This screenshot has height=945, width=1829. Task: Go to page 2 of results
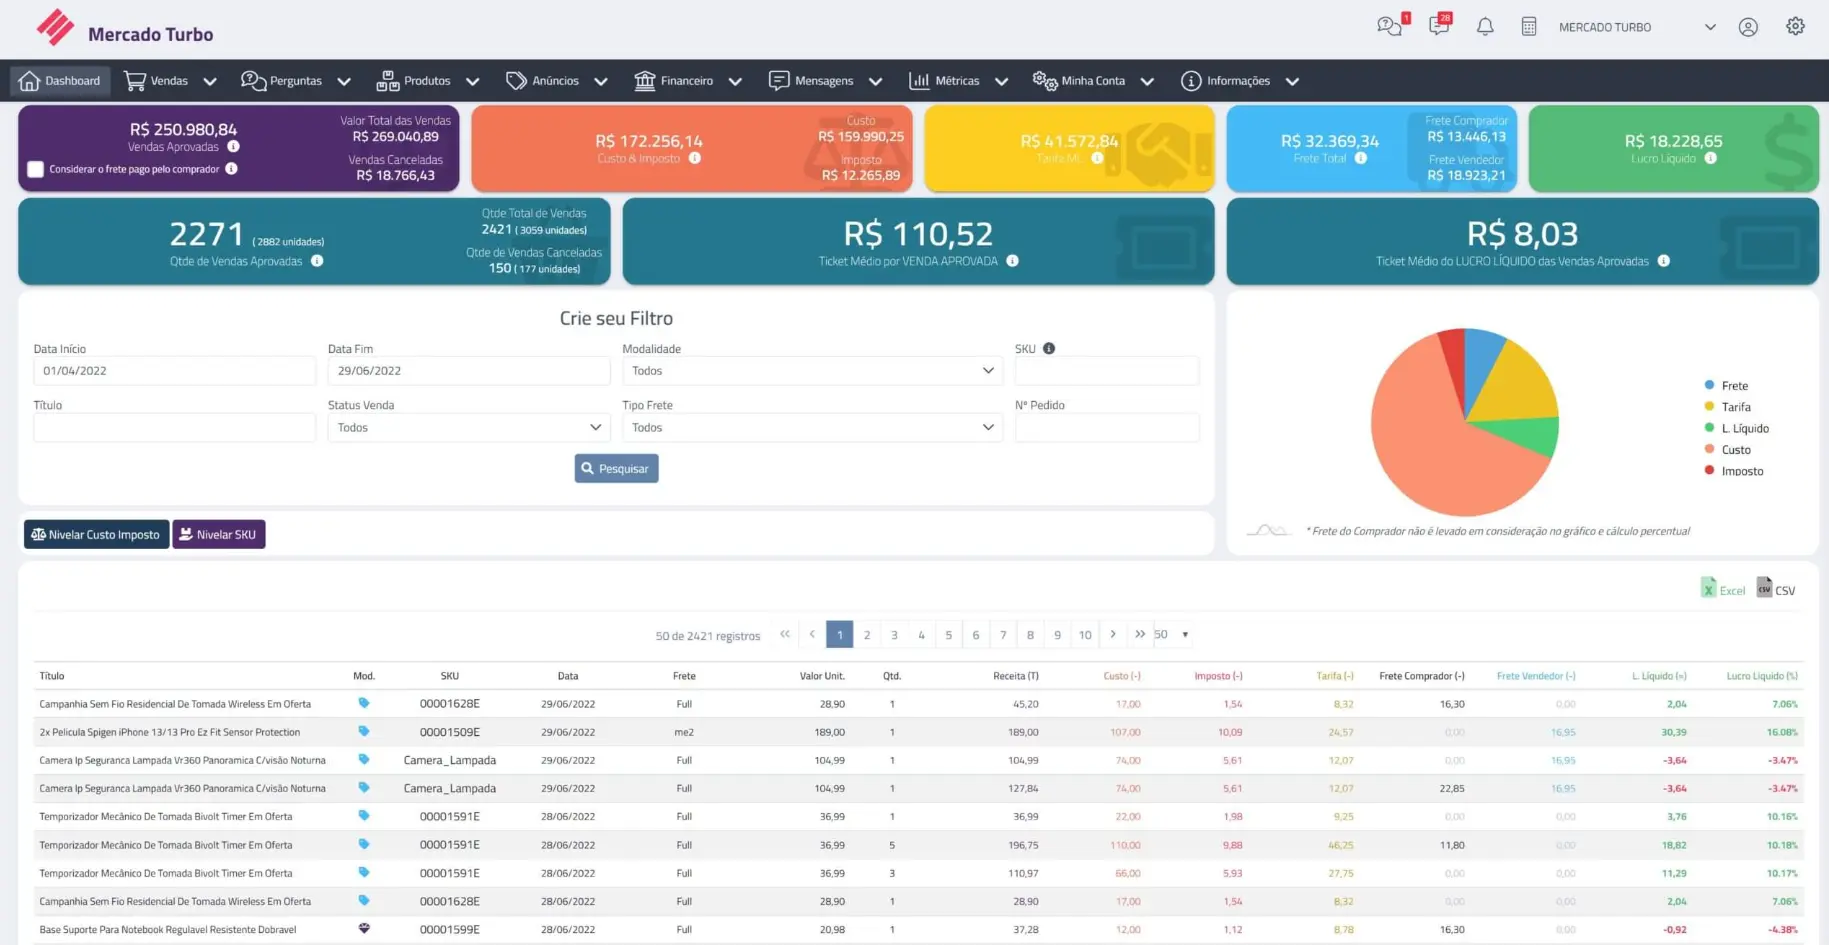point(867,635)
